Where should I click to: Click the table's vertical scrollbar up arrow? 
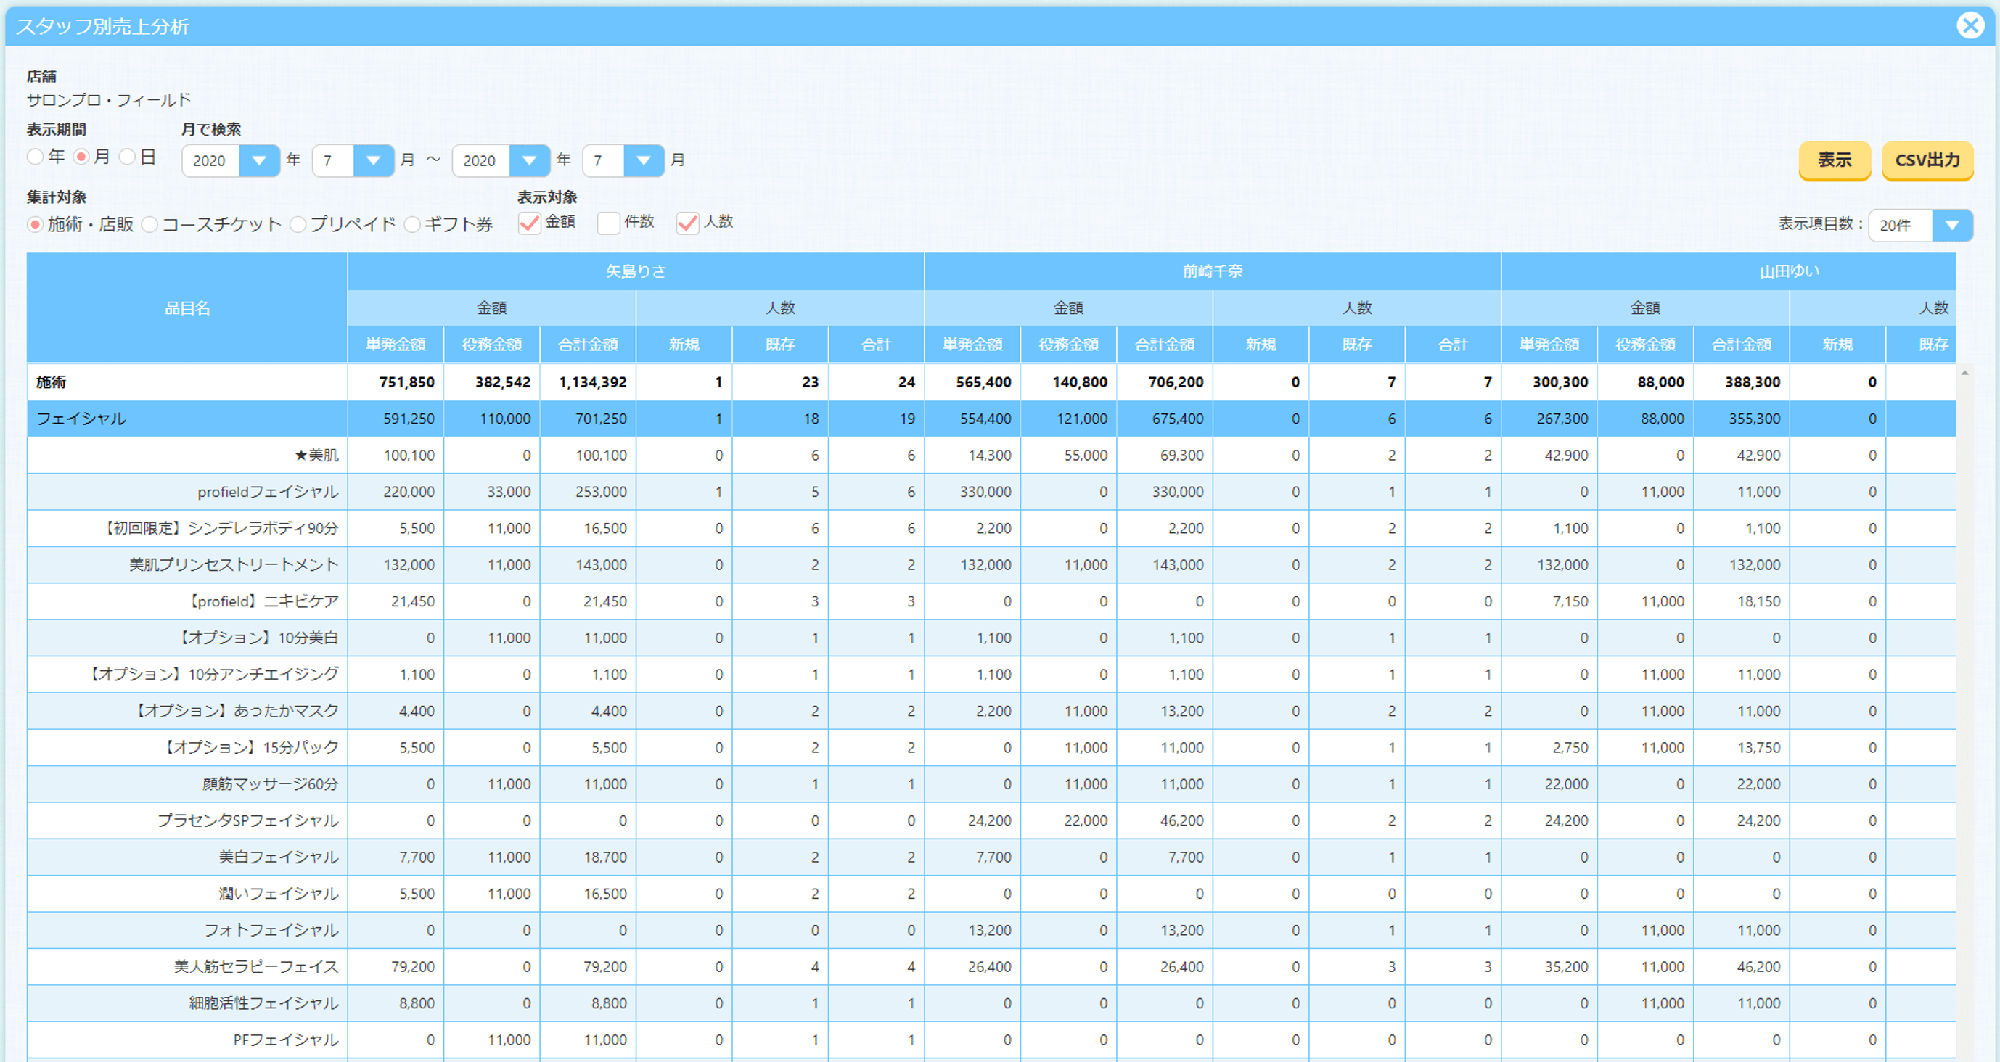1965,373
